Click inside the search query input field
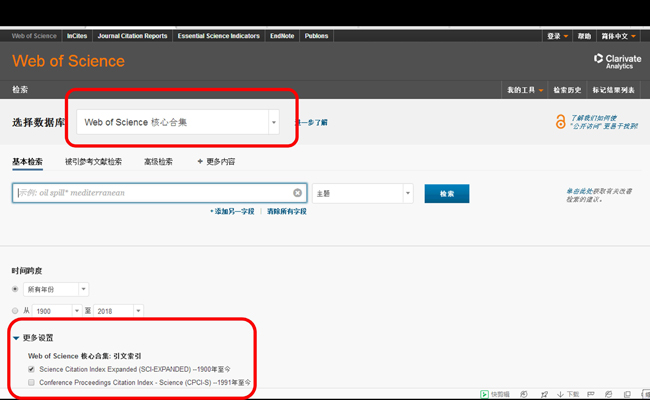650x400 pixels. click(150, 193)
